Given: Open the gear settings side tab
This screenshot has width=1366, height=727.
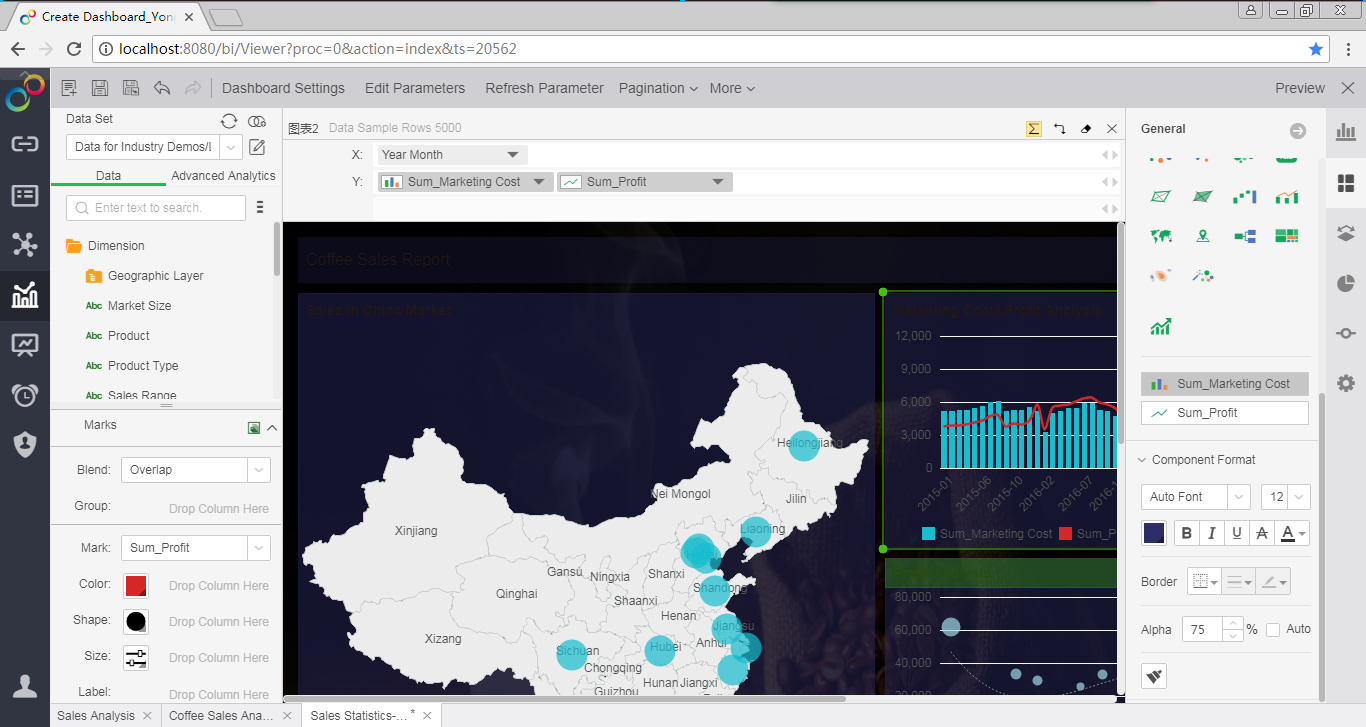Looking at the screenshot, I should [x=1346, y=383].
